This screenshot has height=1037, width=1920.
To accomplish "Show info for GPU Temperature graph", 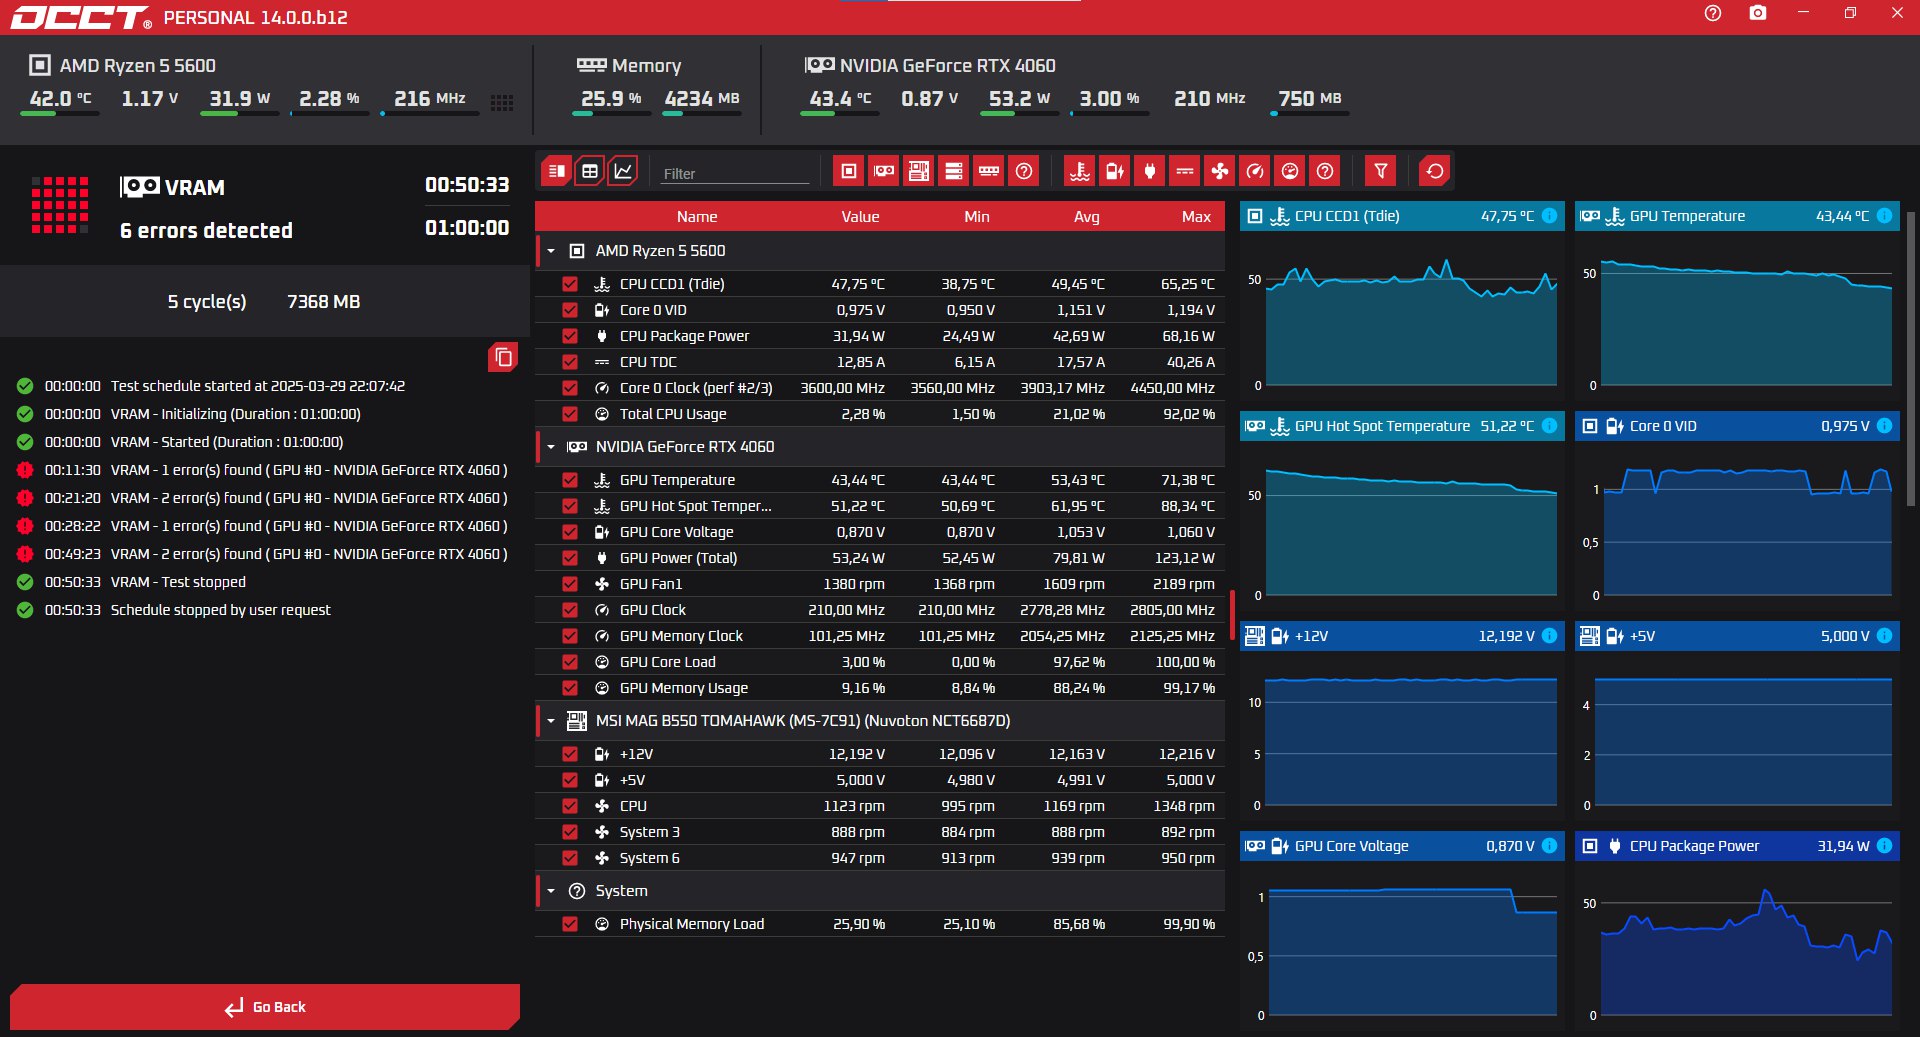I will tap(1884, 216).
